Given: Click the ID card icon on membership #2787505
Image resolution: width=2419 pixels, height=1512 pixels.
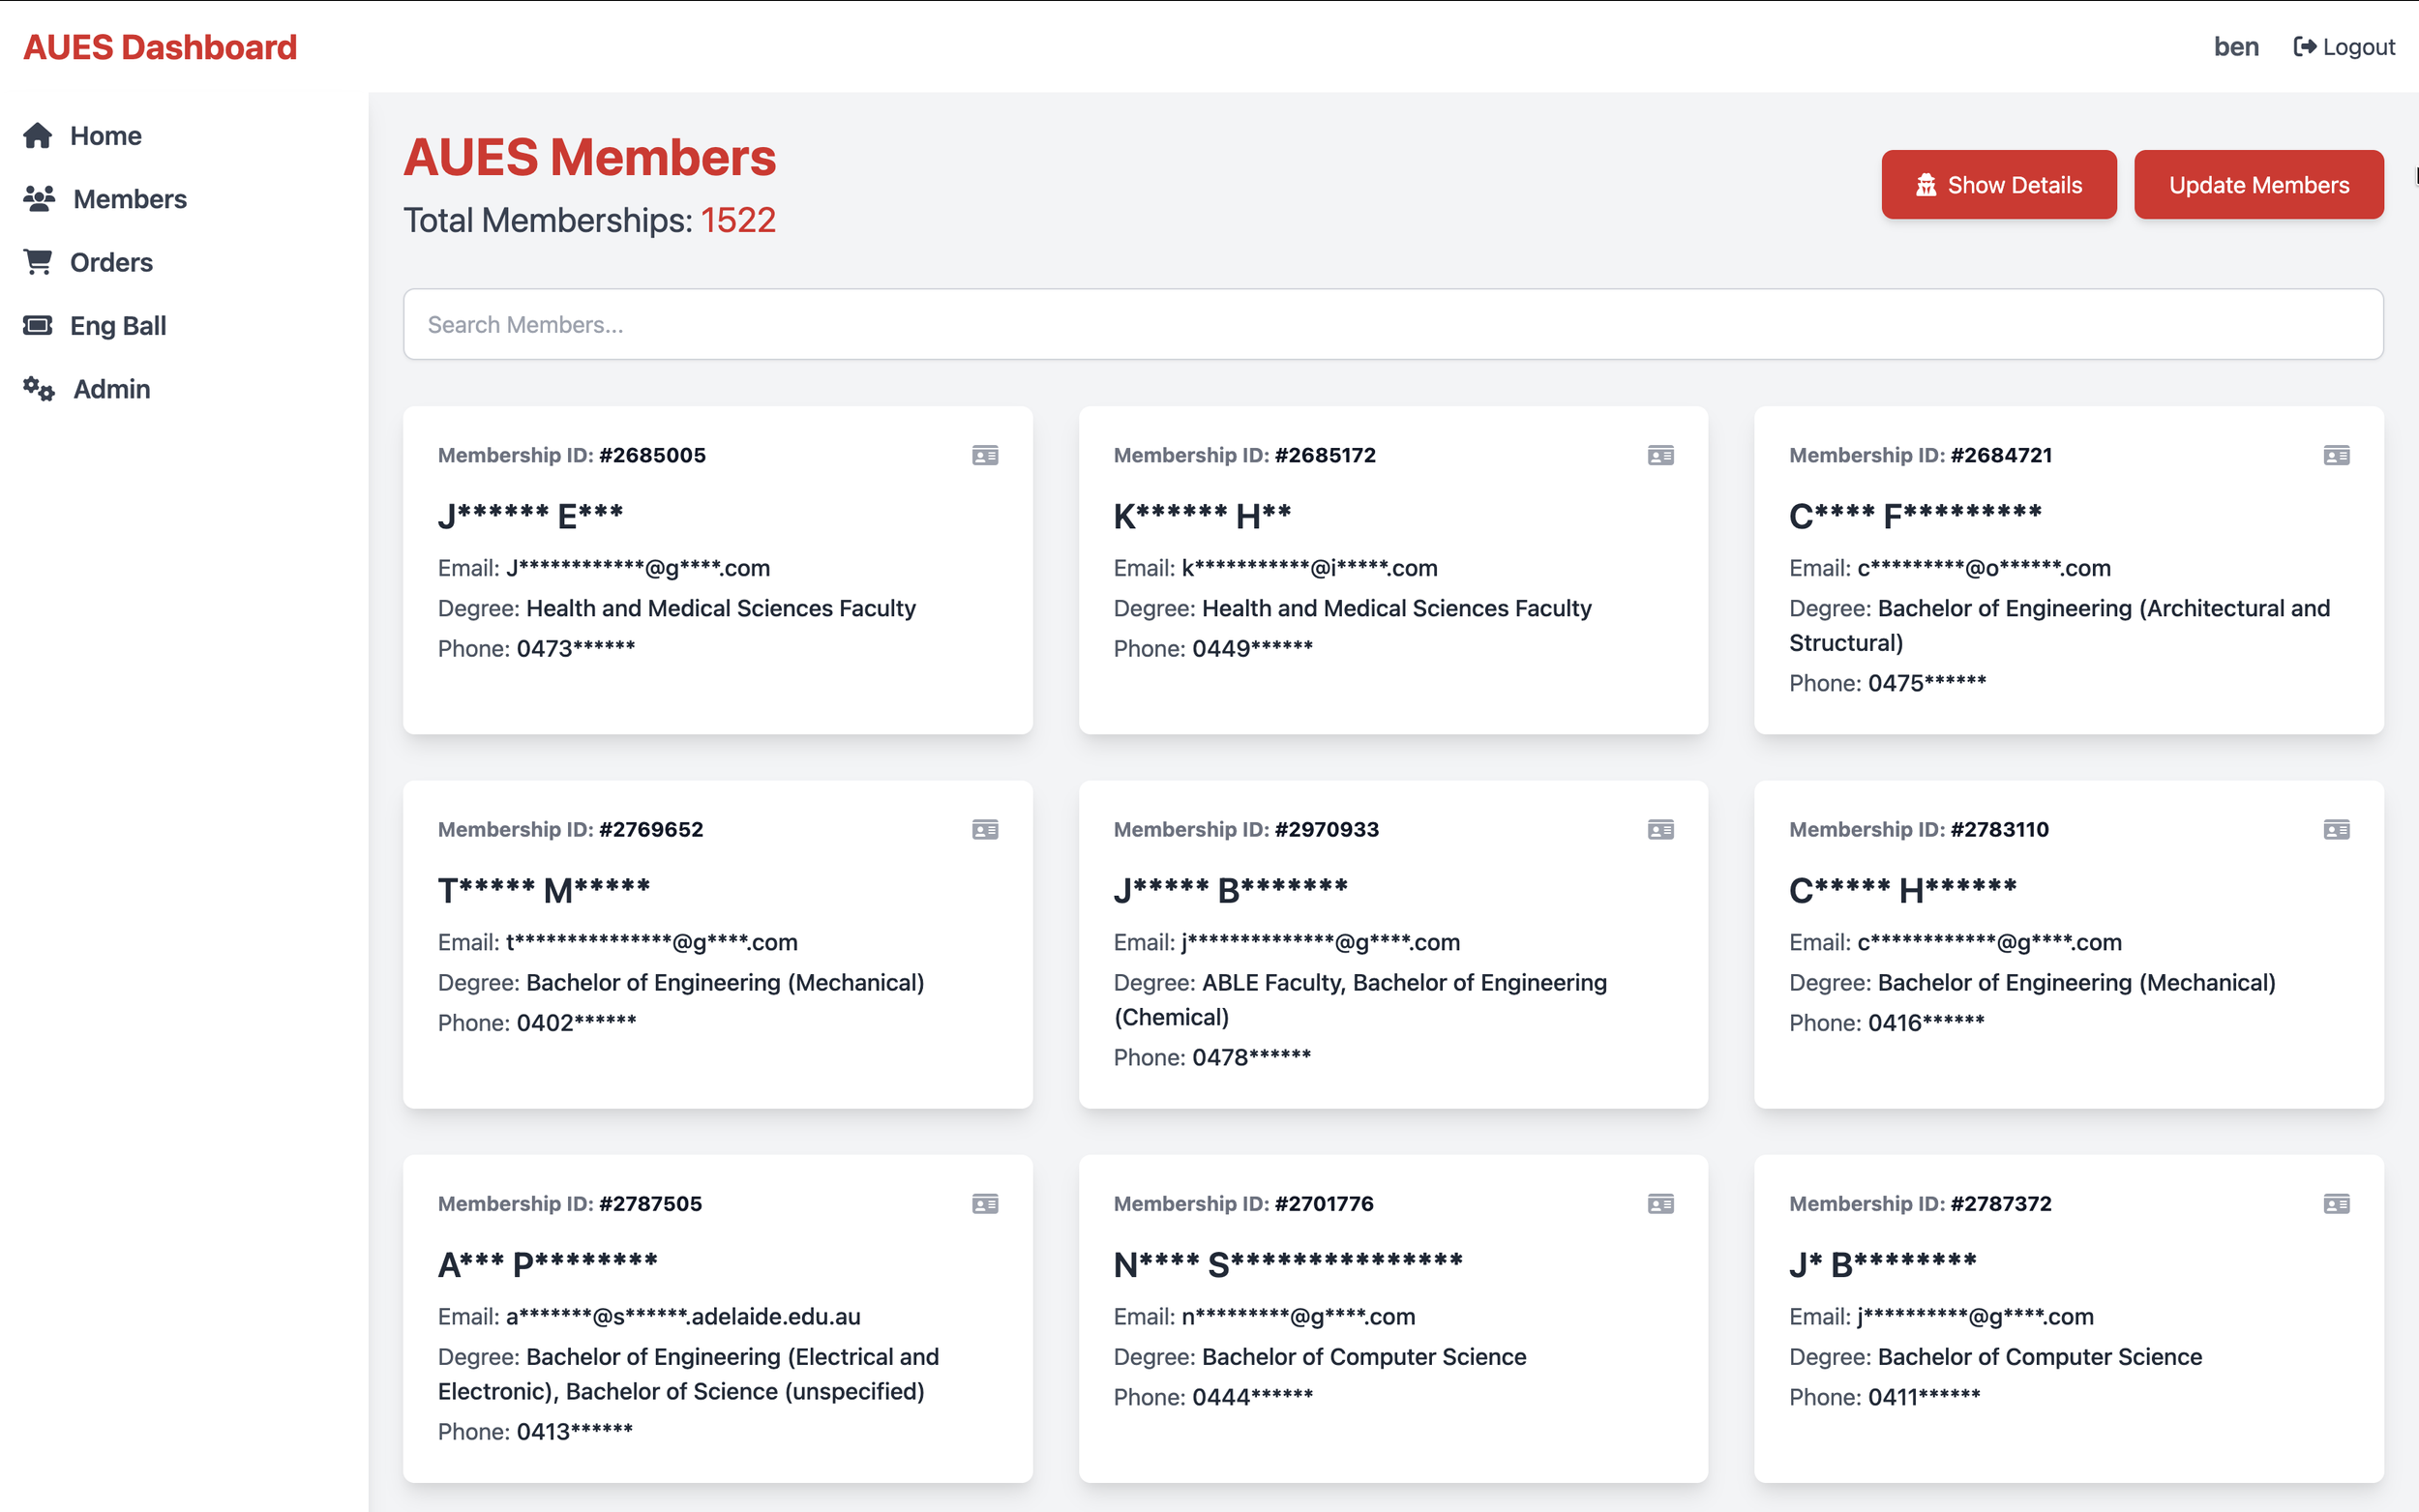Looking at the screenshot, I should point(984,1204).
